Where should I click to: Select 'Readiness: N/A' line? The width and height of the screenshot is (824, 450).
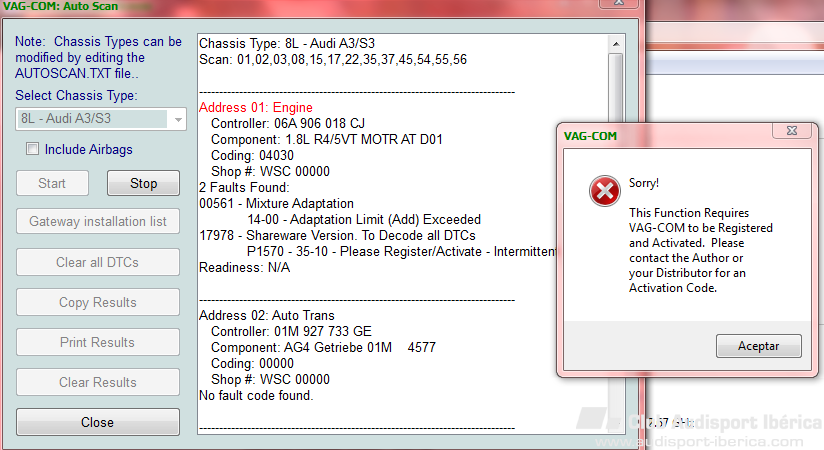(x=244, y=268)
